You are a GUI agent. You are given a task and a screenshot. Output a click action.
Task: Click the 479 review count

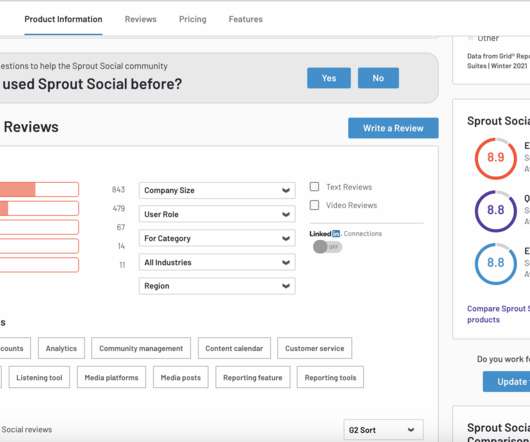(119, 208)
